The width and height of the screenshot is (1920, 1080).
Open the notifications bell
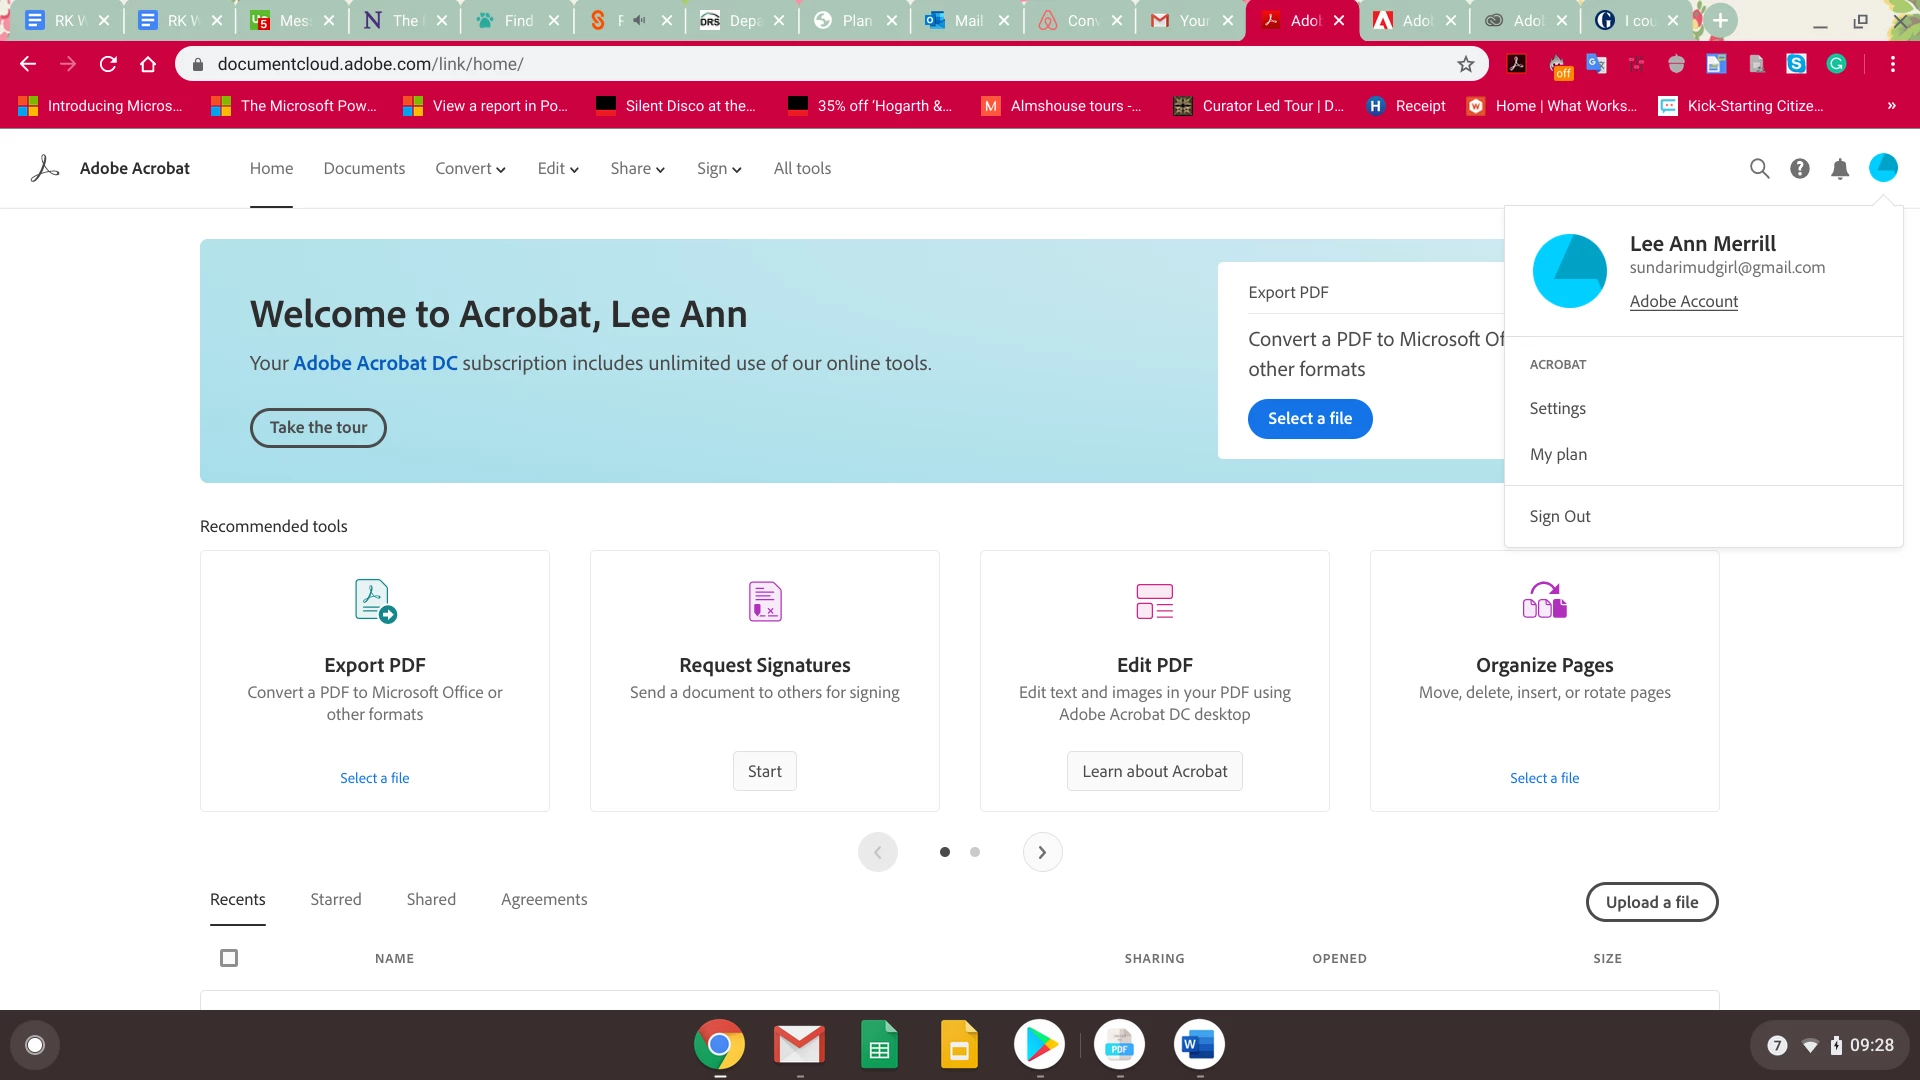click(x=1839, y=169)
